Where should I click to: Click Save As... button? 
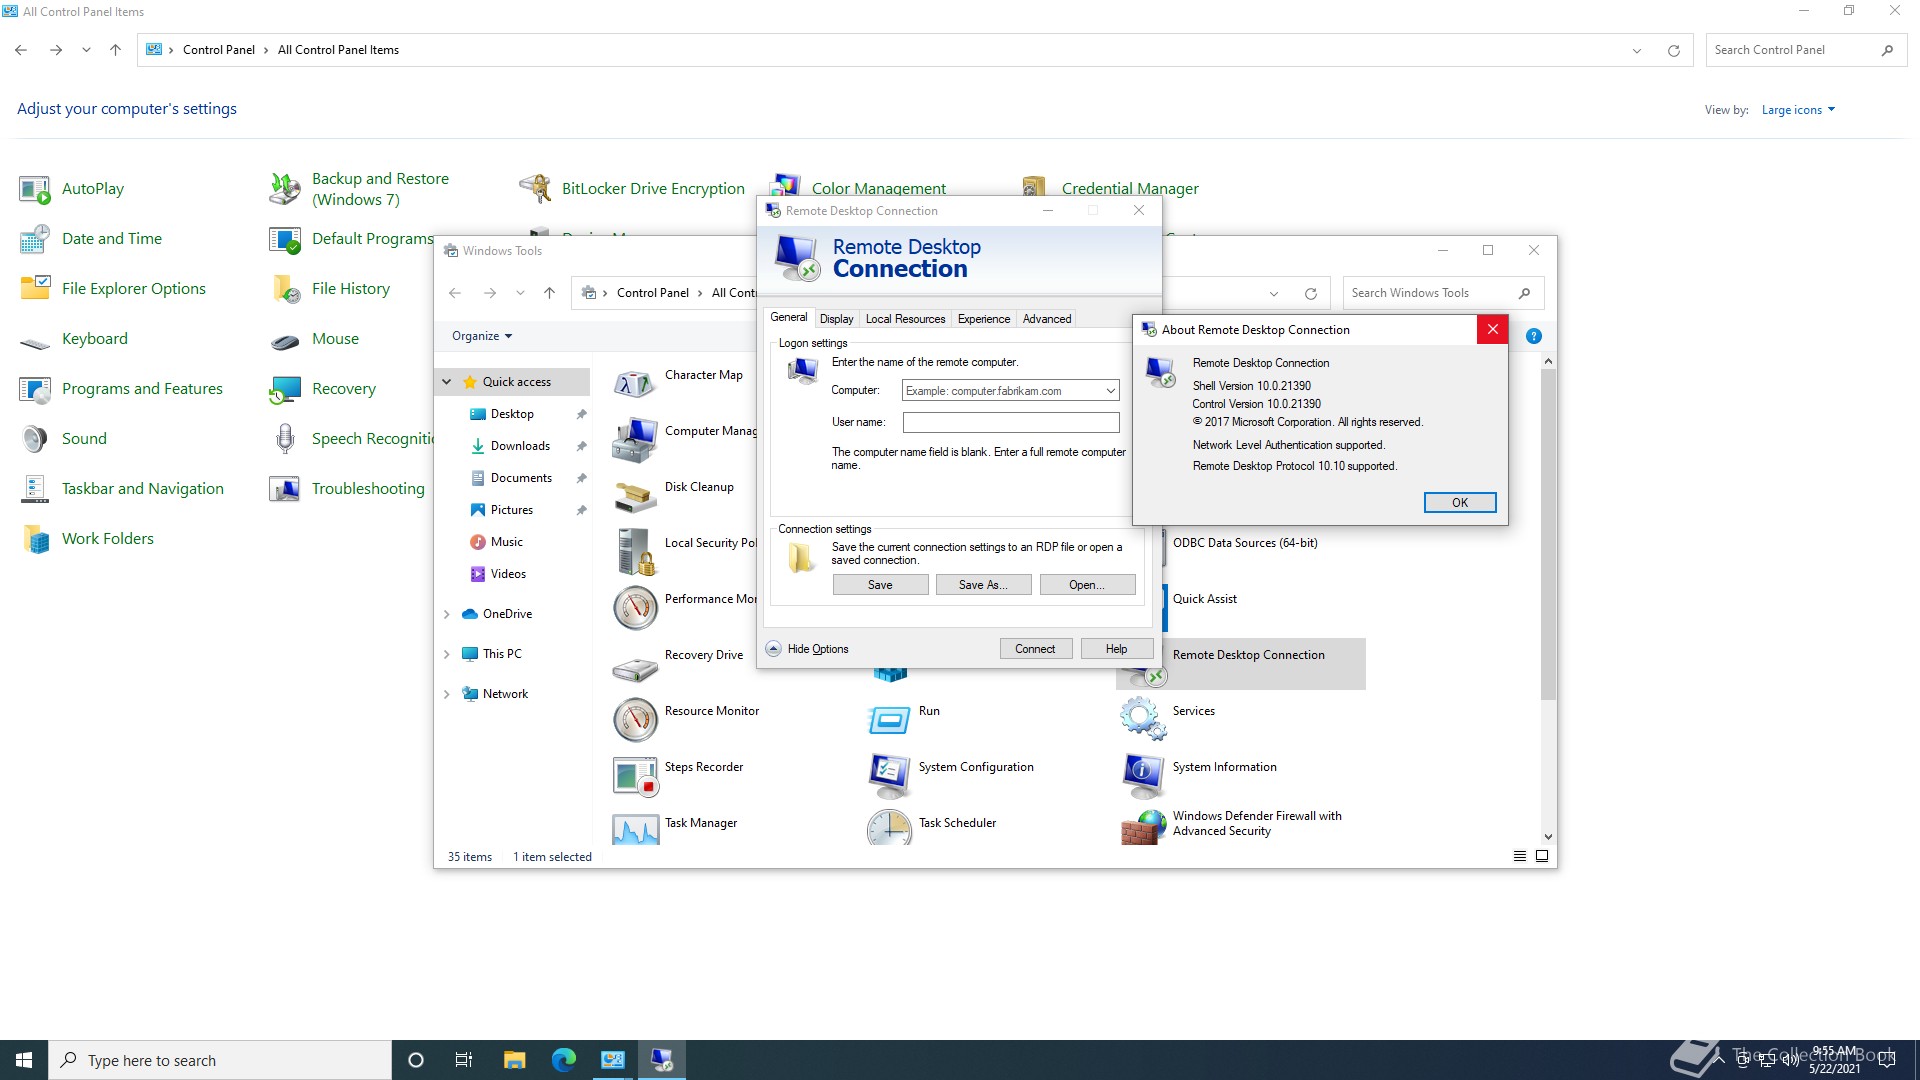coord(983,585)
